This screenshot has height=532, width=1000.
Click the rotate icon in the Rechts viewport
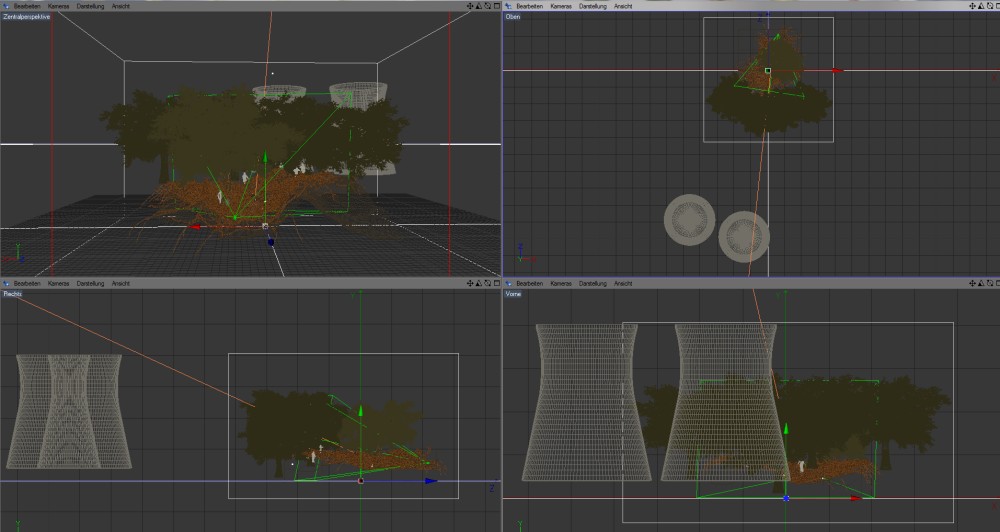tap(487, 285)
